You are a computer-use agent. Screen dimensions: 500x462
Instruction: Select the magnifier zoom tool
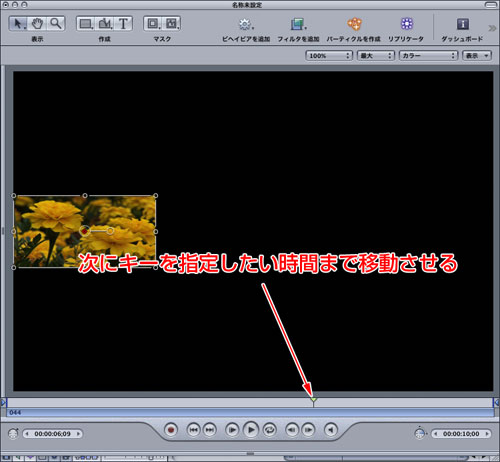click(x=55, y=24)
